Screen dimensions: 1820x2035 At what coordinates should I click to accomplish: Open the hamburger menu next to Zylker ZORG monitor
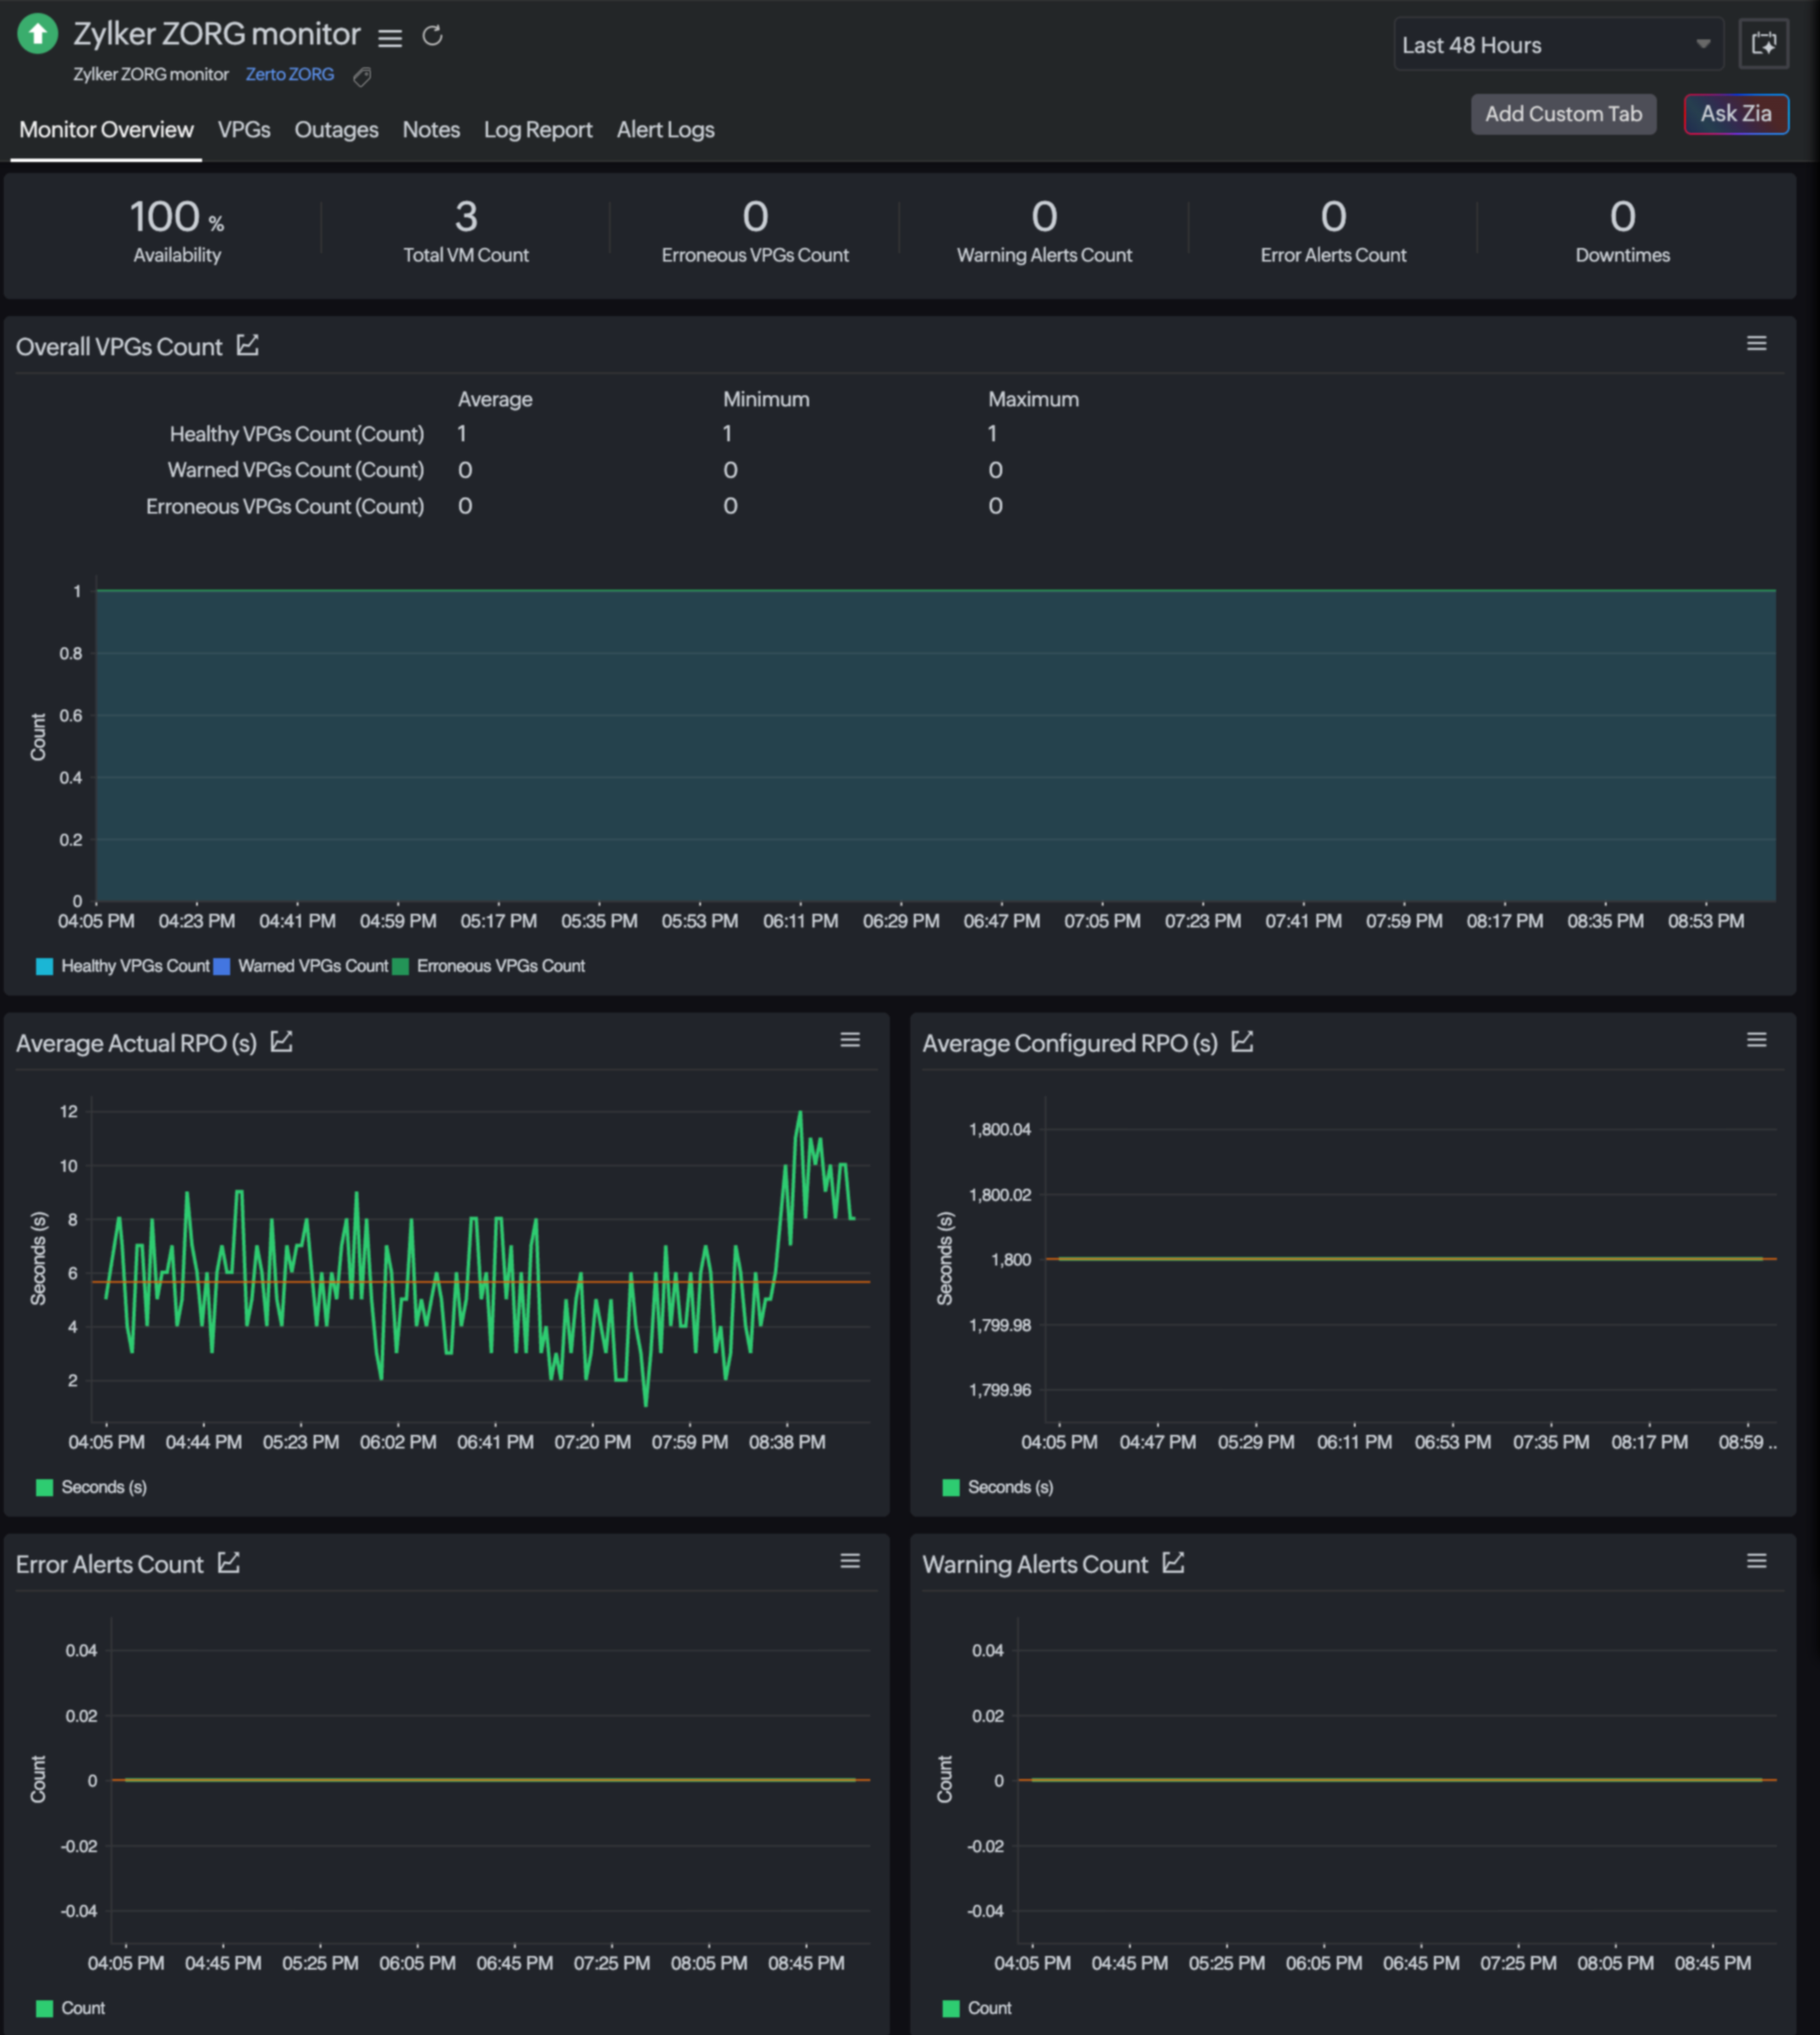point(390,38)
